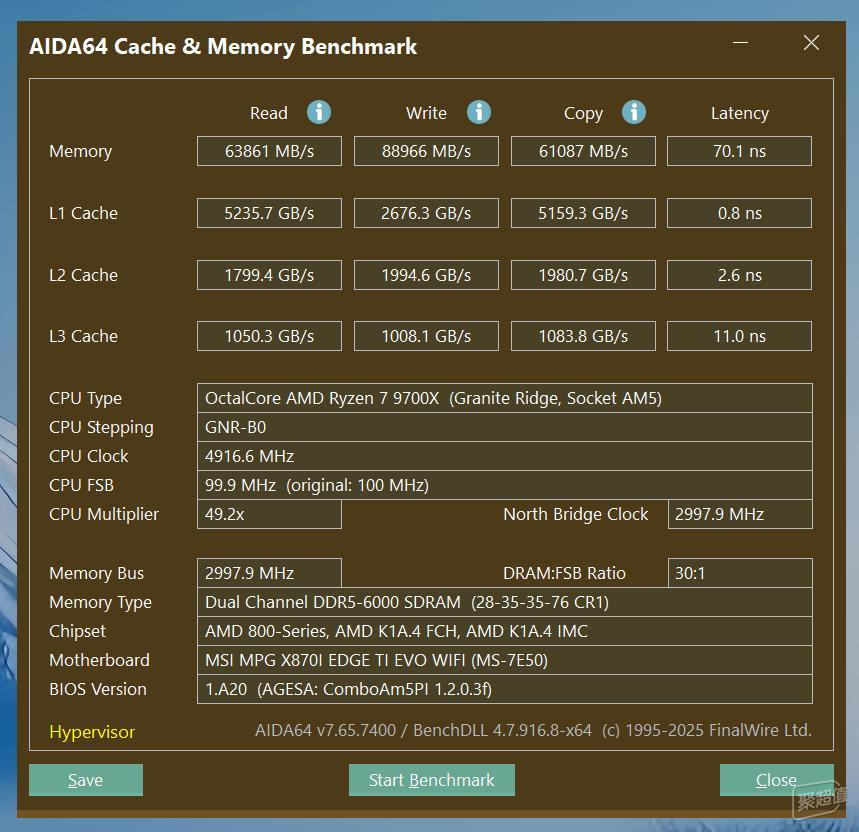Click the yellow Hypervisor label
This screenshot has height=832, width=859.
click(x=91, y=731)
